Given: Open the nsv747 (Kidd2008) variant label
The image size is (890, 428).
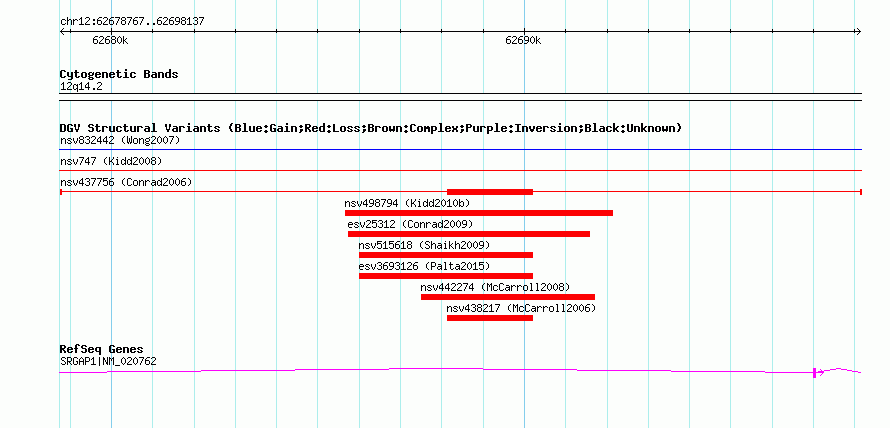Looking at the screenshot, I should [111, 161].
